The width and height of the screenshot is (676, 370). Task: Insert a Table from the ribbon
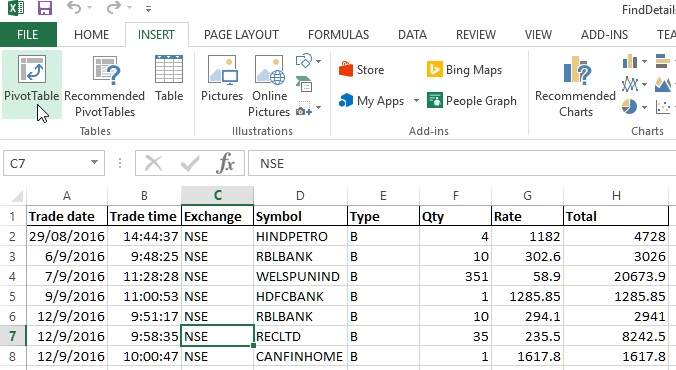click(x=169, y=79)
